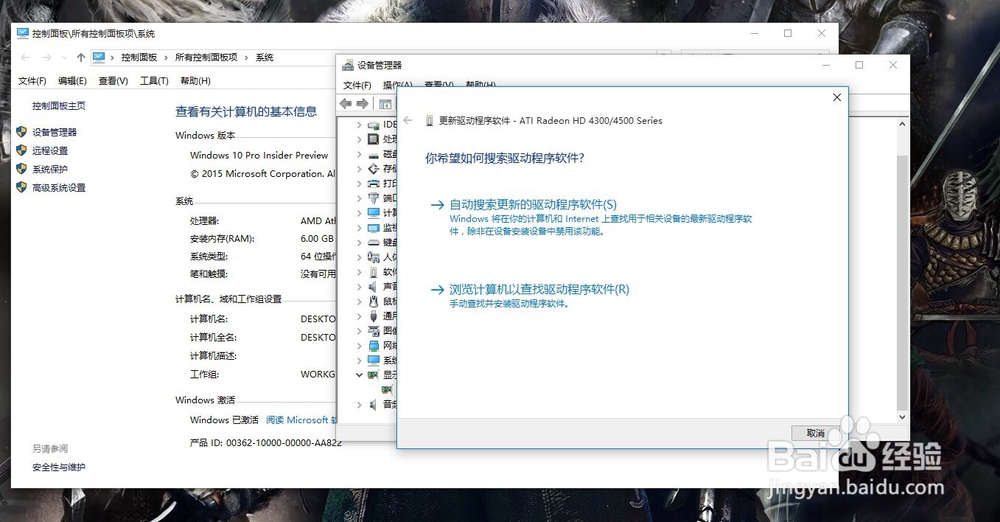Select the print queues printer icon

coord(374,184)
